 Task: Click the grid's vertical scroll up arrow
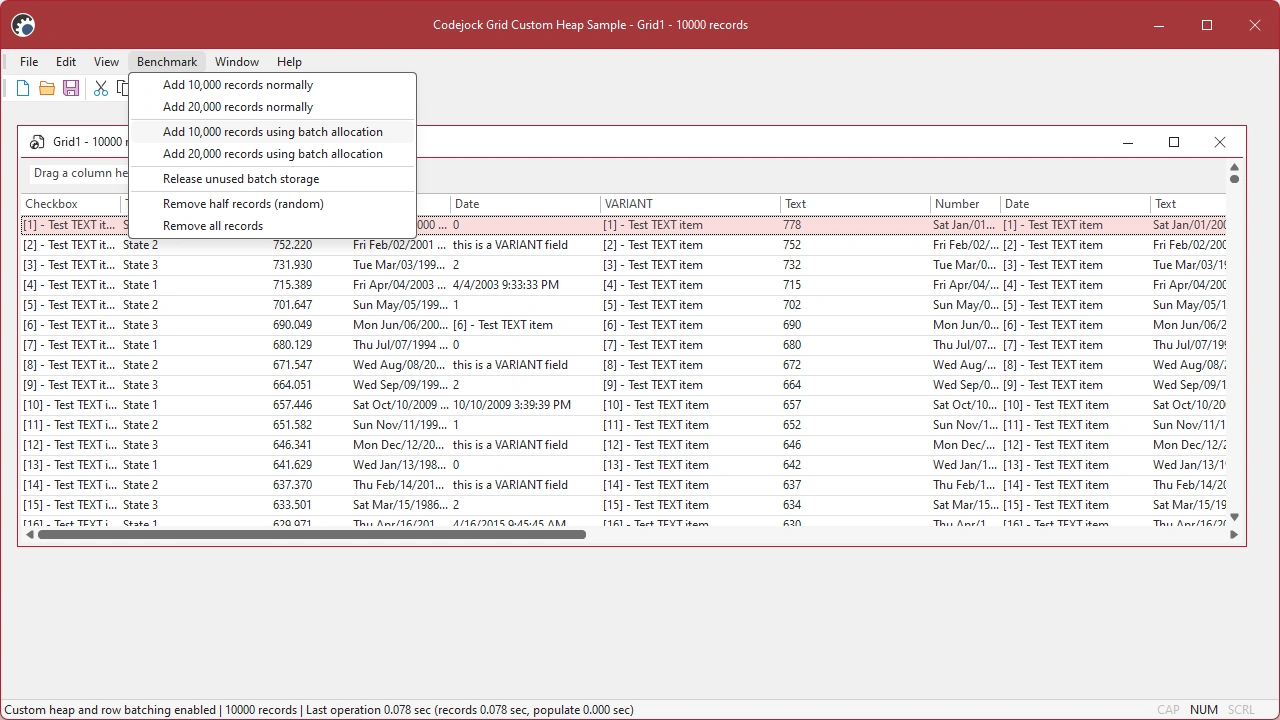point(1234,167)
